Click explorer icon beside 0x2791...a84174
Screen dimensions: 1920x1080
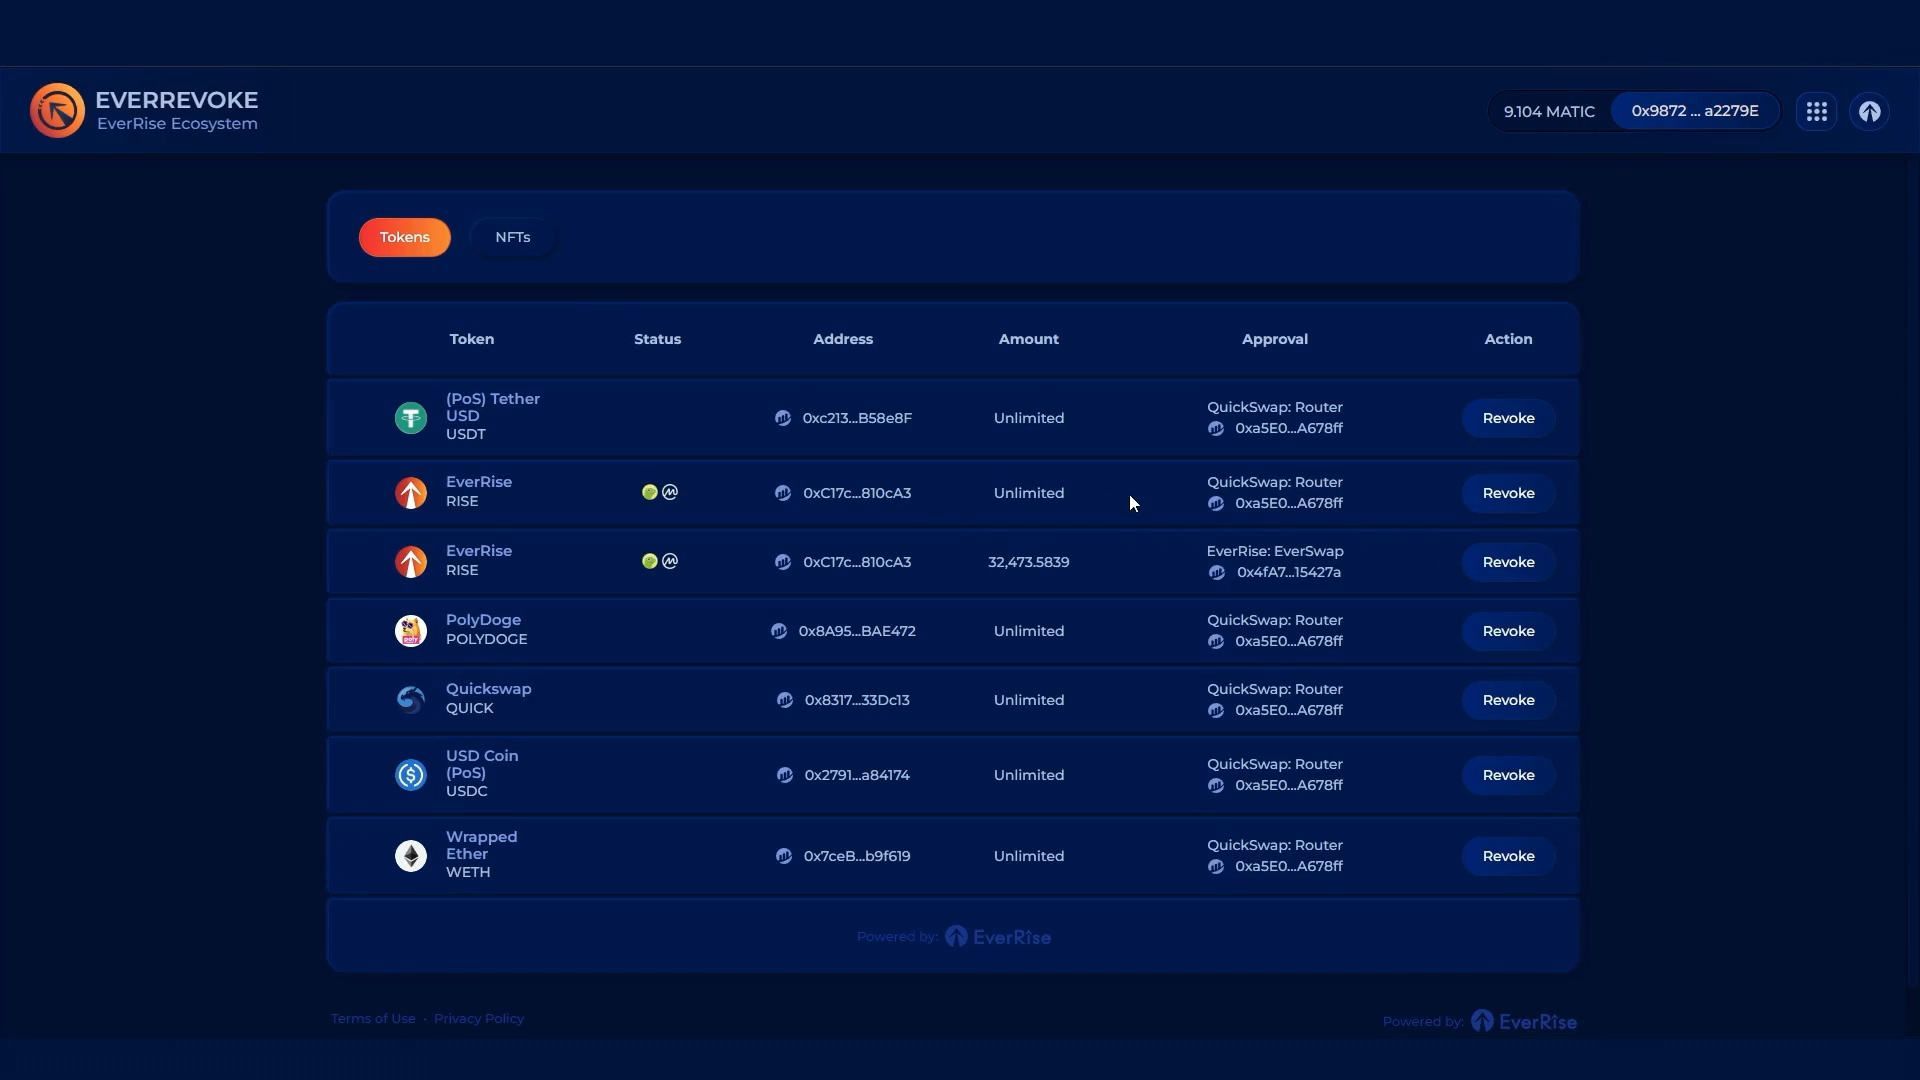pyautogui.click(x=785, y=775)
